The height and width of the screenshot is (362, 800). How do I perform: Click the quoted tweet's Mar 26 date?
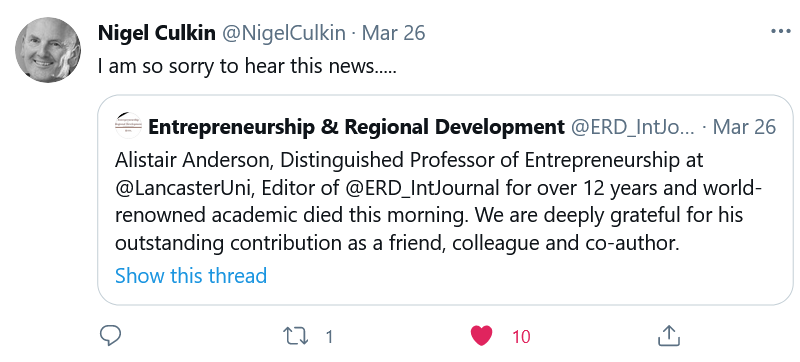(744, 127)
